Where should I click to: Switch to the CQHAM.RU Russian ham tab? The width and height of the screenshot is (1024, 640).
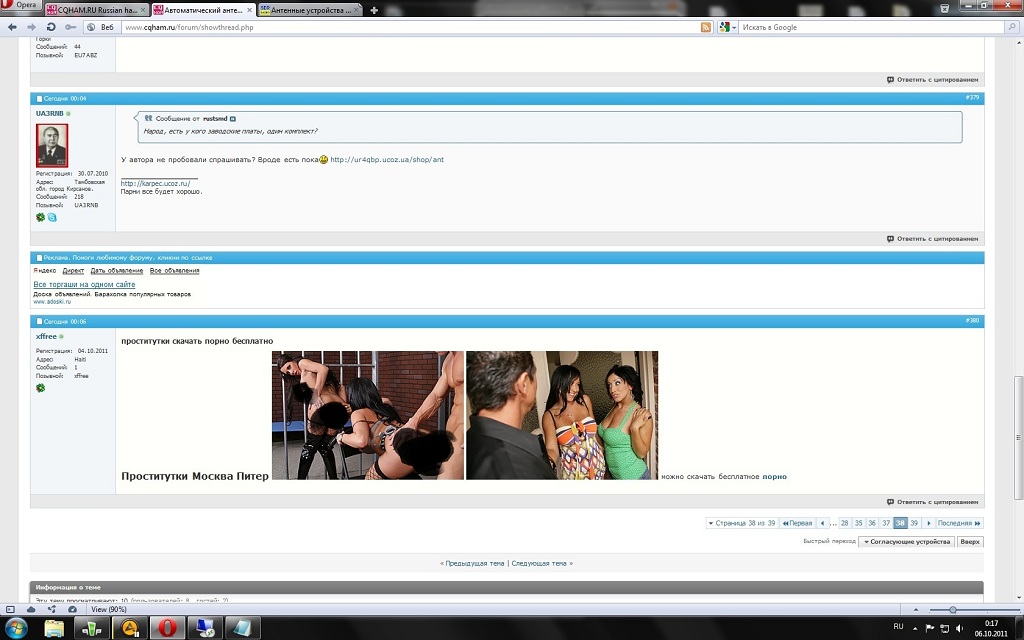(x=97, y=10)
